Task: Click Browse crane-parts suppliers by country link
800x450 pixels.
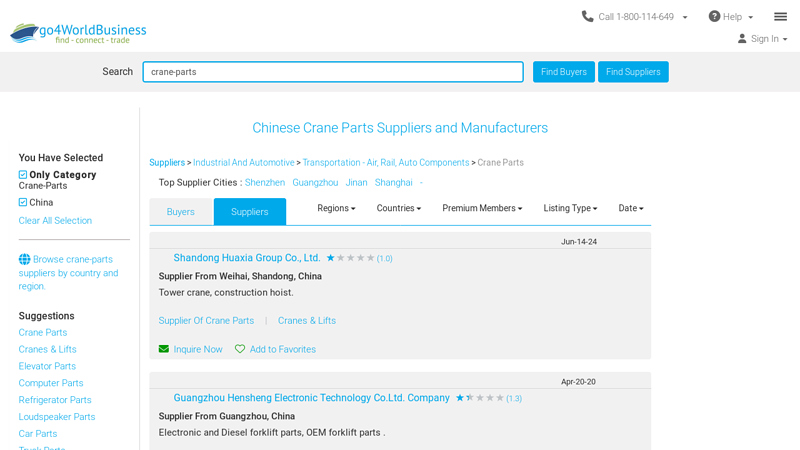Action: (x=68, y=273)
